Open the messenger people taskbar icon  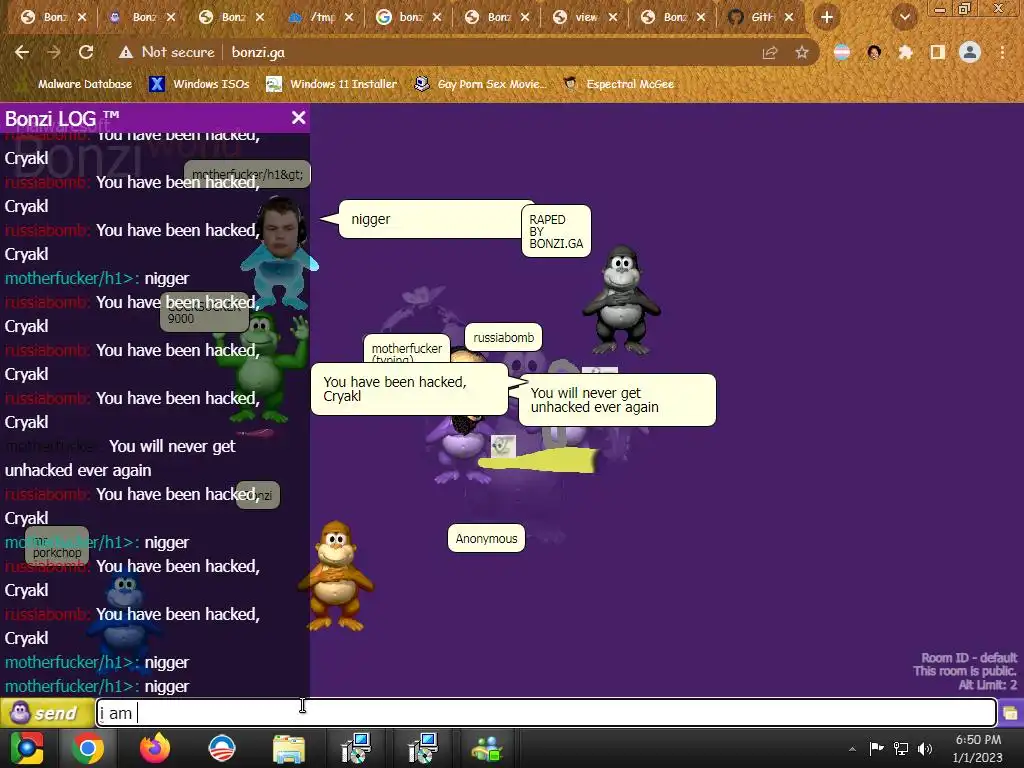[487, 749]
